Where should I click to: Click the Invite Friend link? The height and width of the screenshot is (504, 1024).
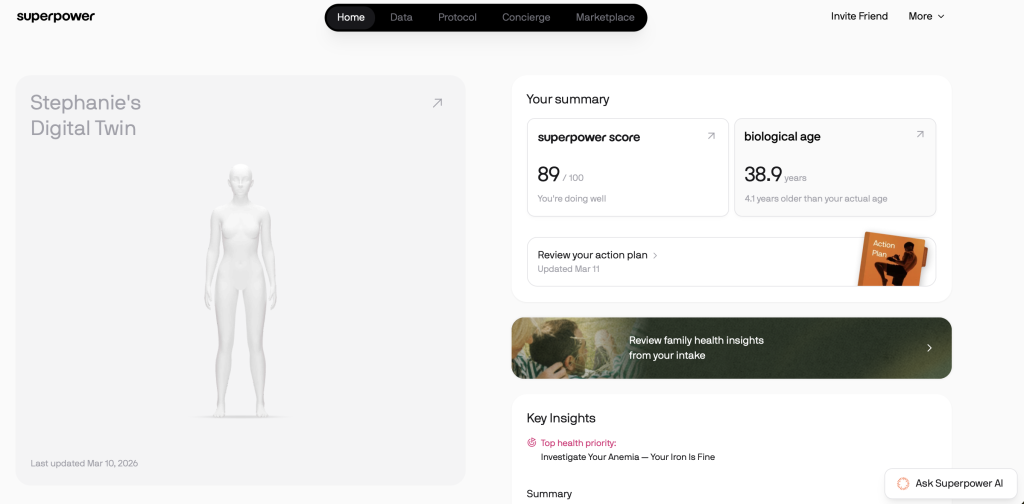point(859,17)
